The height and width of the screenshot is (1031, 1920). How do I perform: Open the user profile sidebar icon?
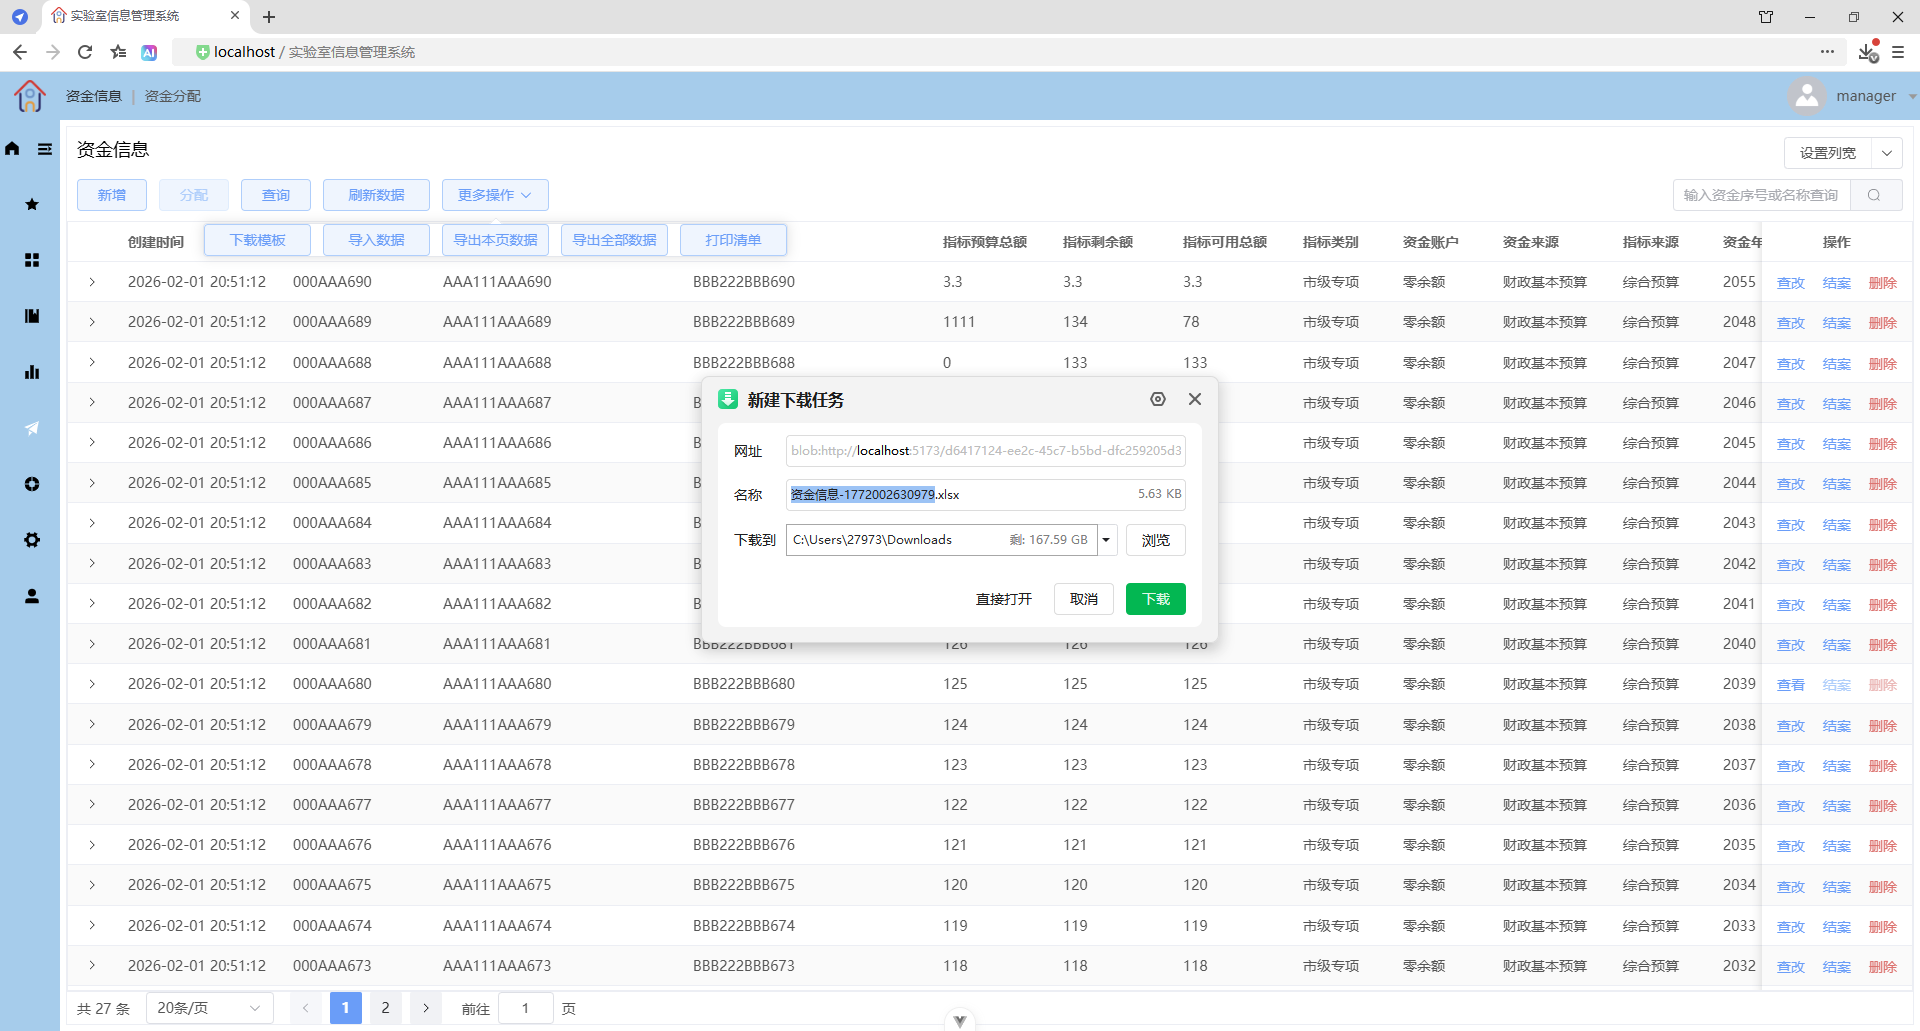click(x=32, y=596)
